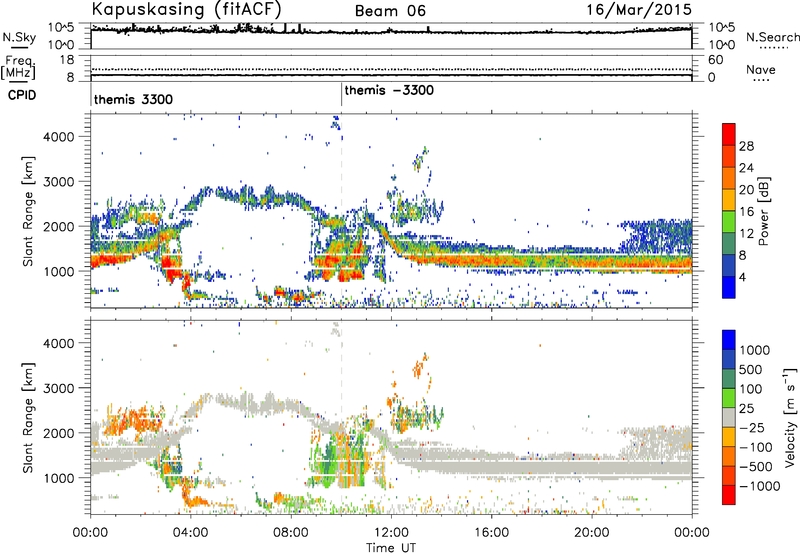This screenshot has height=554, width=800.
Task: Pick the bright blue bottom segment of Power bar
Action: [x=729, y=287]
